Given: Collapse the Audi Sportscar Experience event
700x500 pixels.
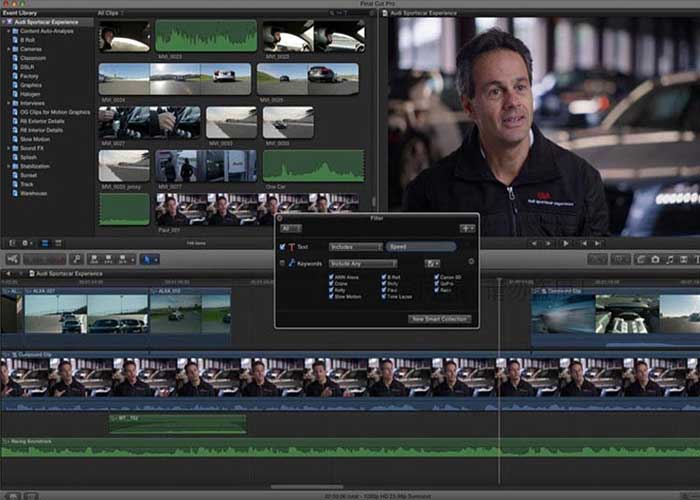Looking at the screenshot, I should point(4,22).
